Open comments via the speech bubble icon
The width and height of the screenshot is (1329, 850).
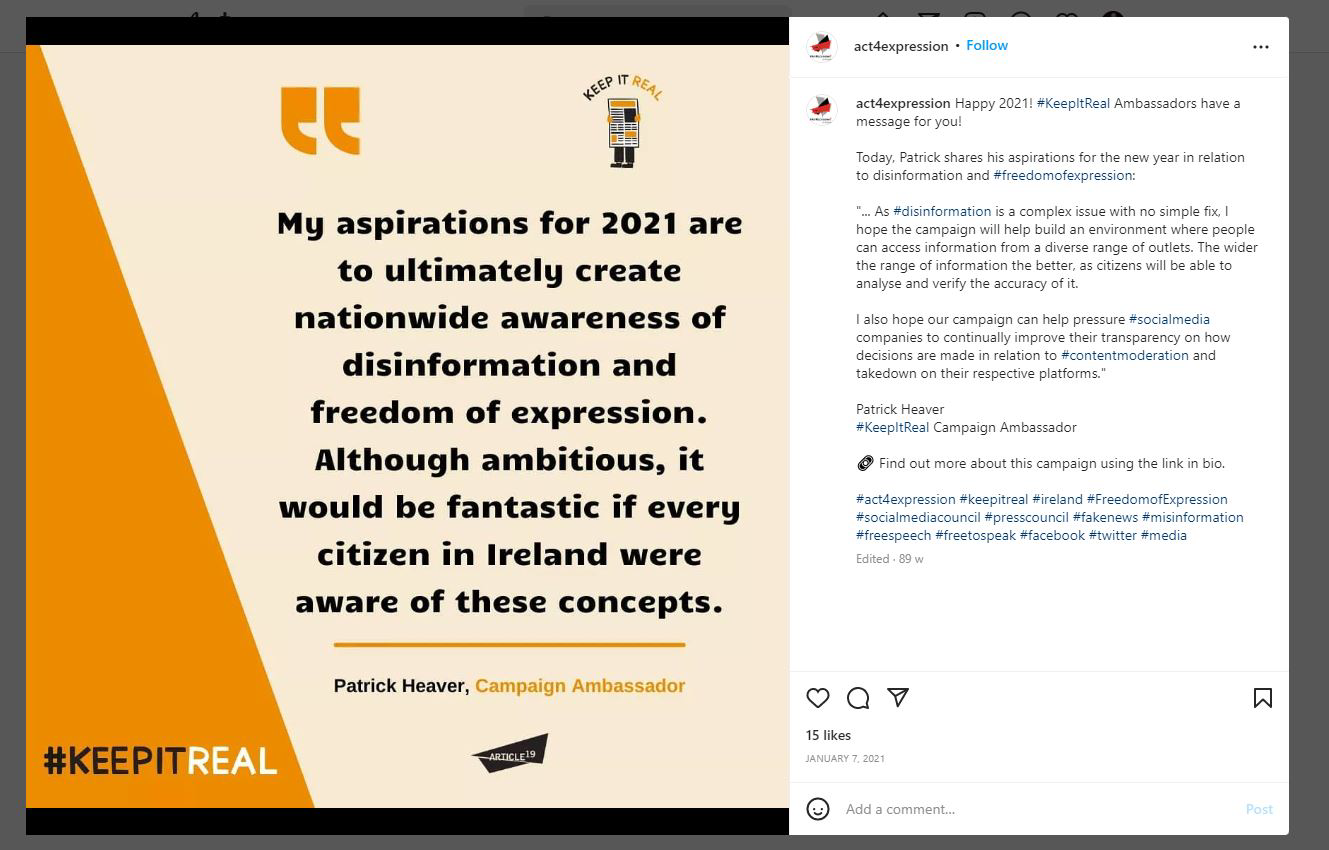tap(858, 698)
